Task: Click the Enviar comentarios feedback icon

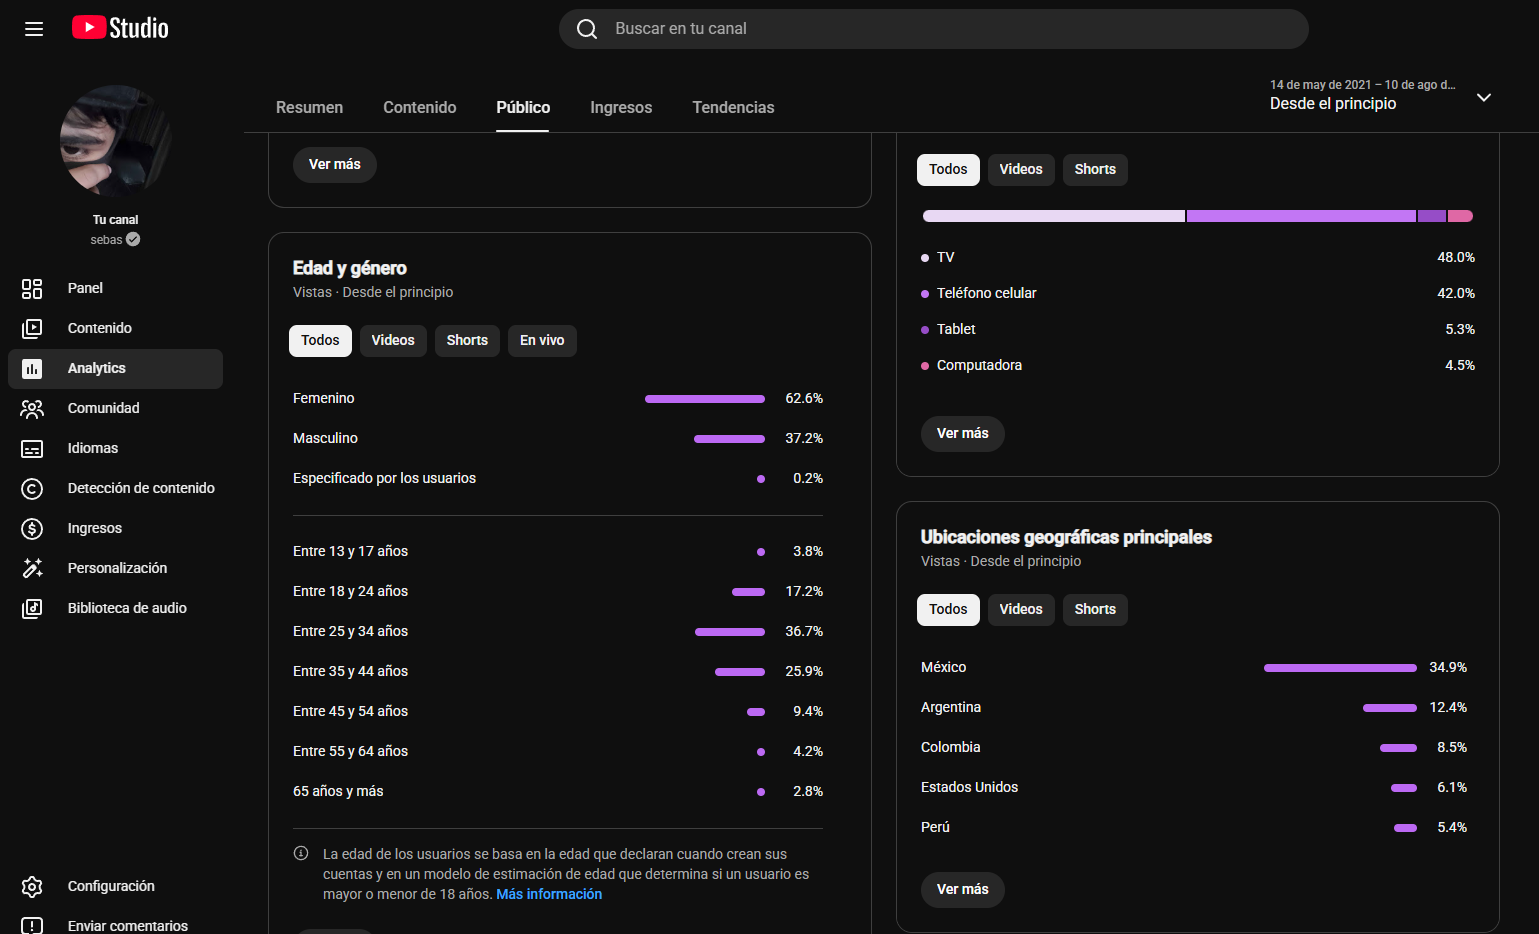Action: 32,926
